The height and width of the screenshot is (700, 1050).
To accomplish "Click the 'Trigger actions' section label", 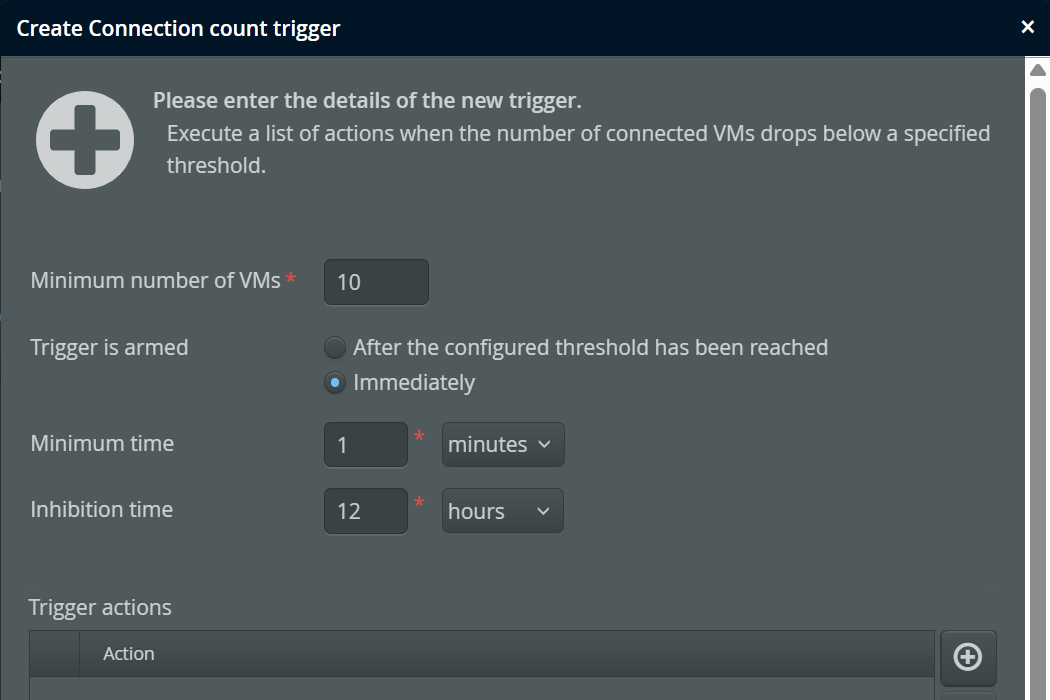I will click(x=100, y=607).
